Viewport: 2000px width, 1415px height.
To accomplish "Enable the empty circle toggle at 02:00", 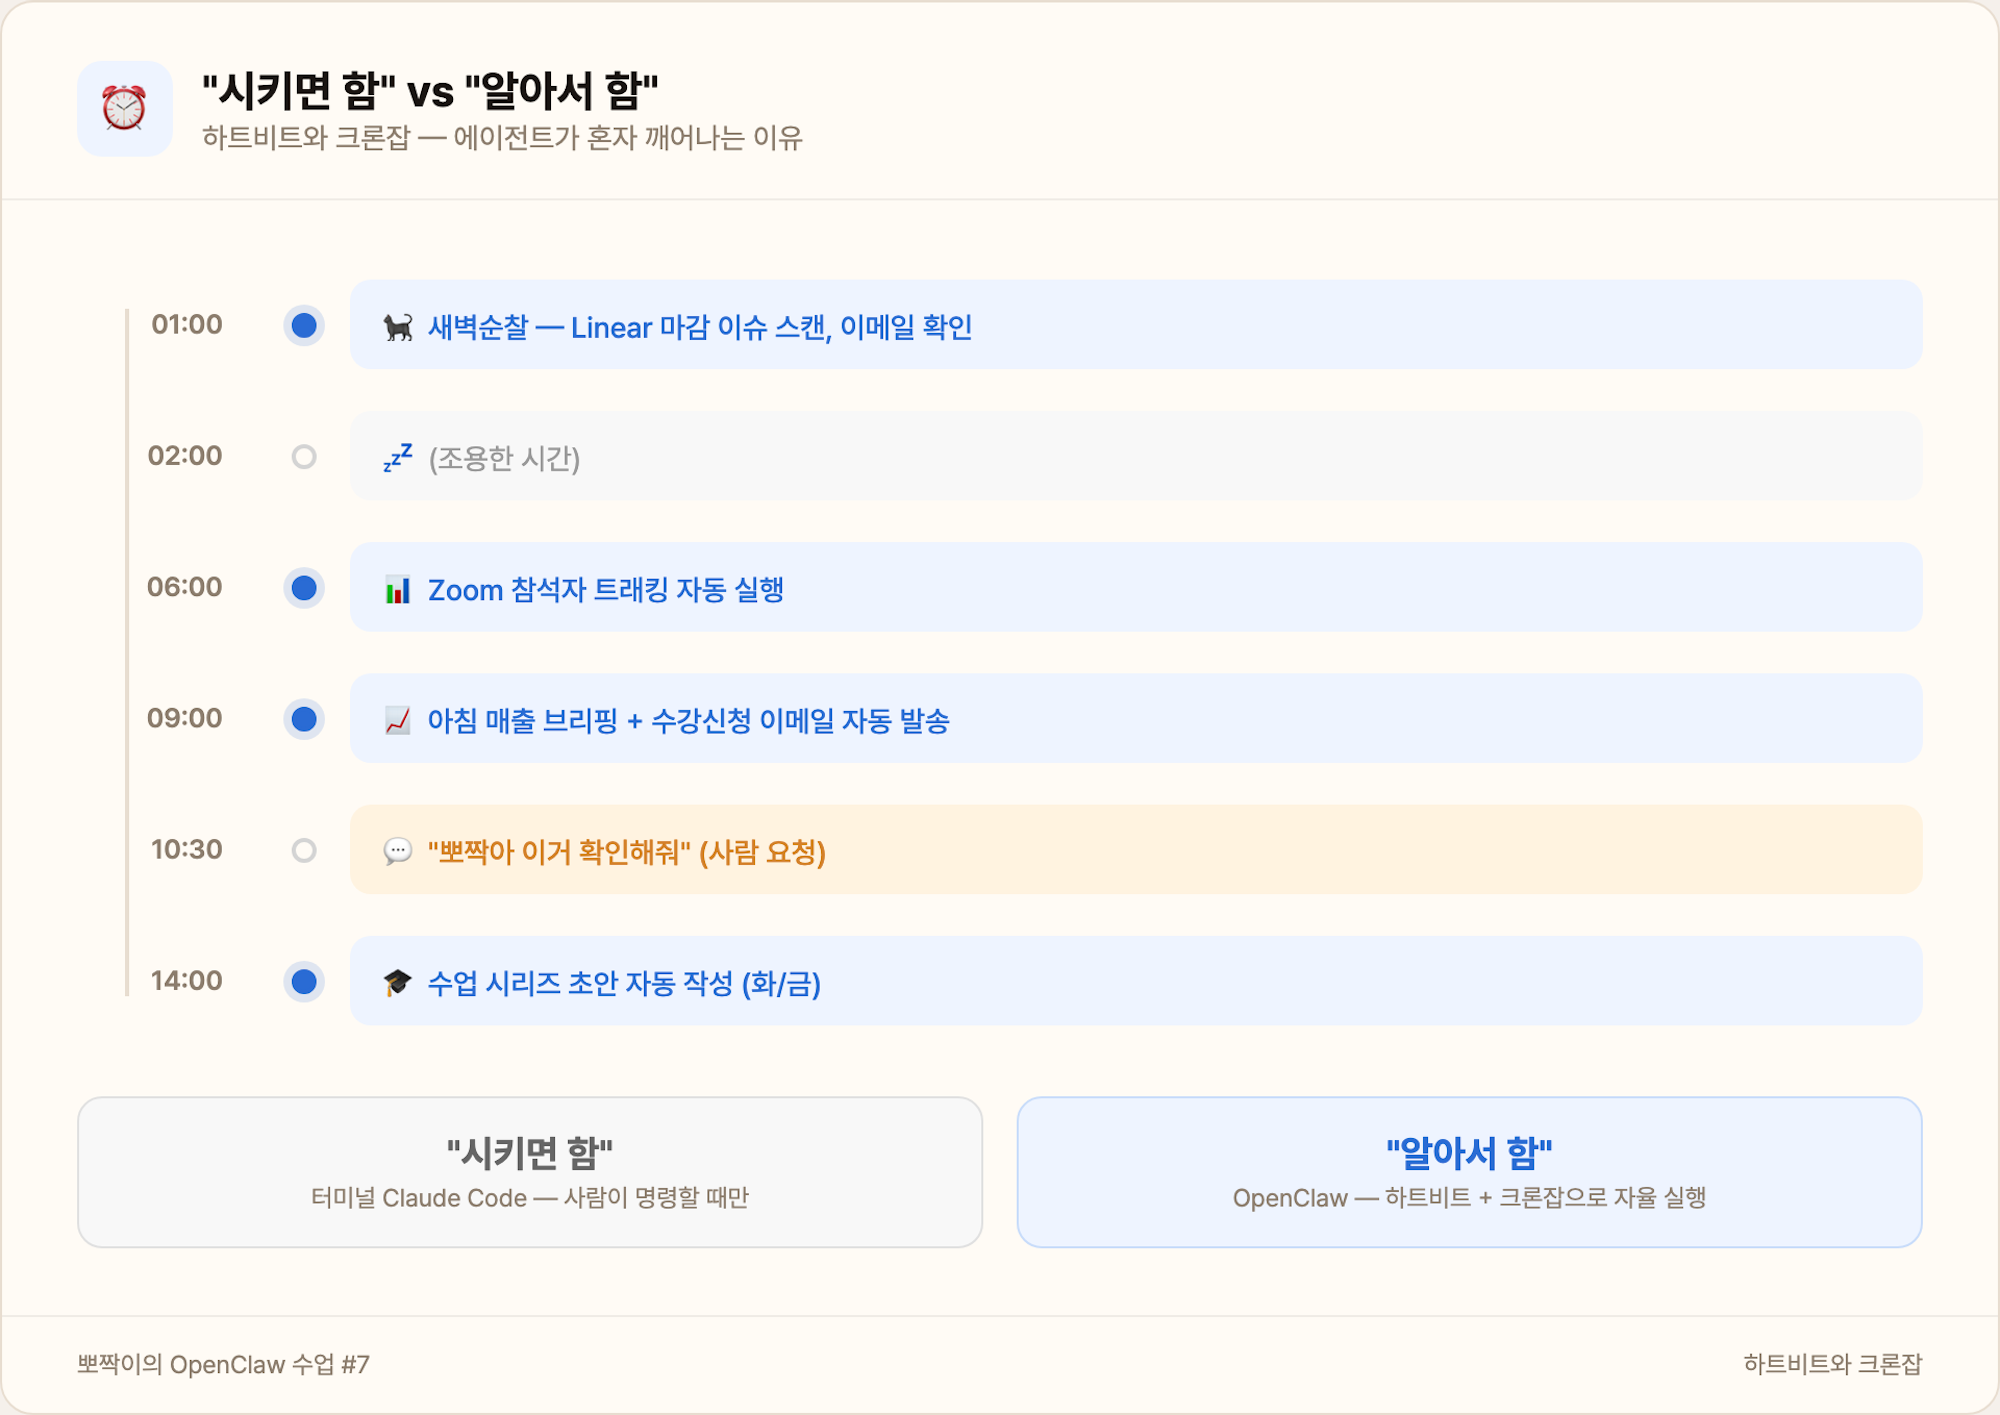I will tap(303, 455).
